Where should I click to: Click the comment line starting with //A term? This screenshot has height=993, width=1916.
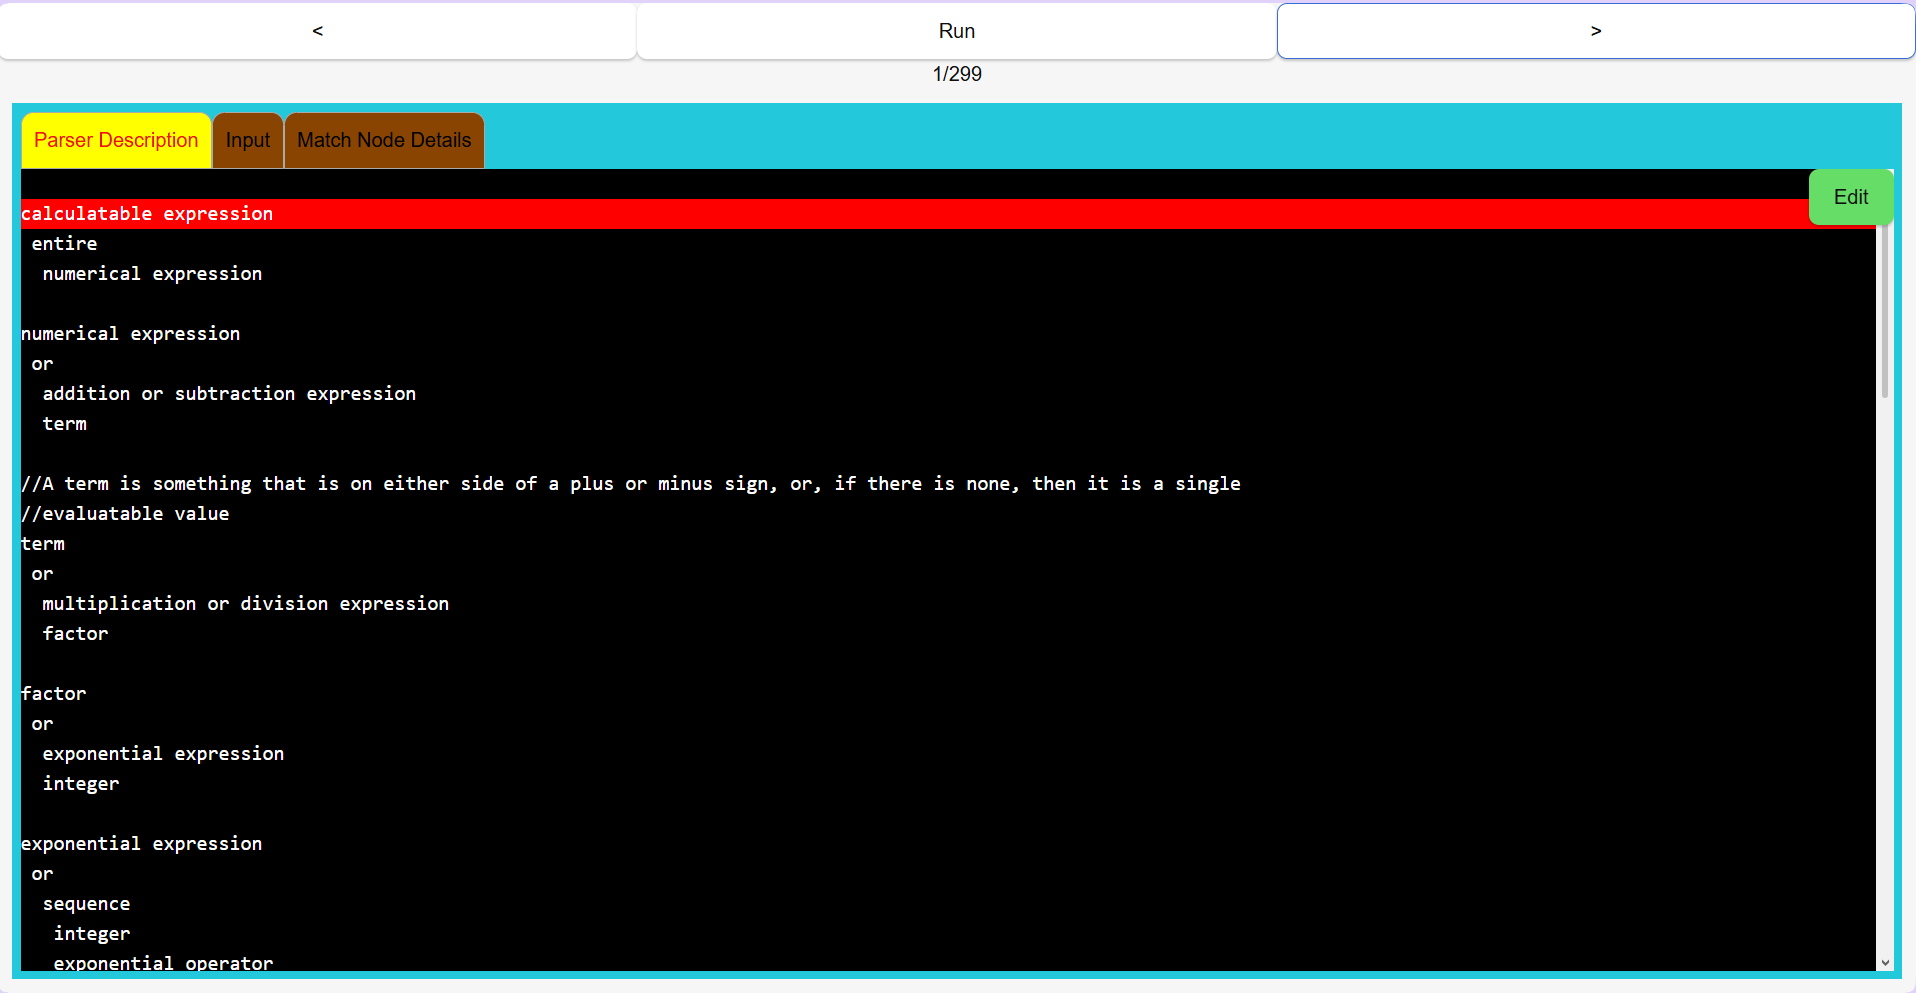click(x=631, y=483)
